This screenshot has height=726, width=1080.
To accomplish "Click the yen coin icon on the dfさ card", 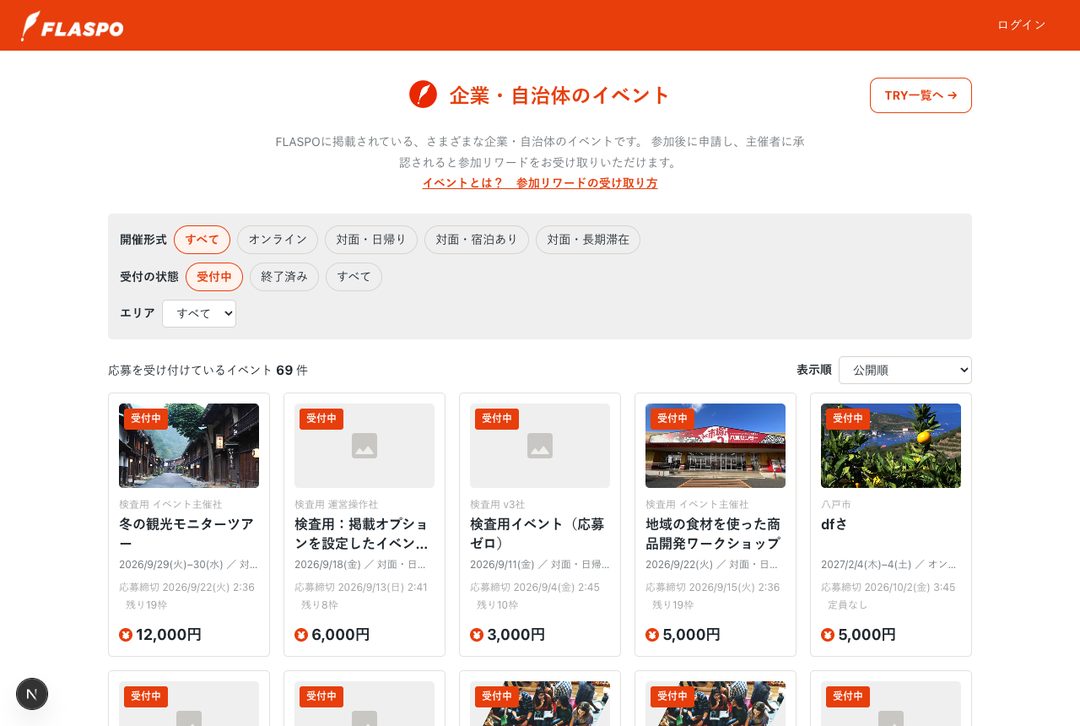I will (x=828, y=635).
